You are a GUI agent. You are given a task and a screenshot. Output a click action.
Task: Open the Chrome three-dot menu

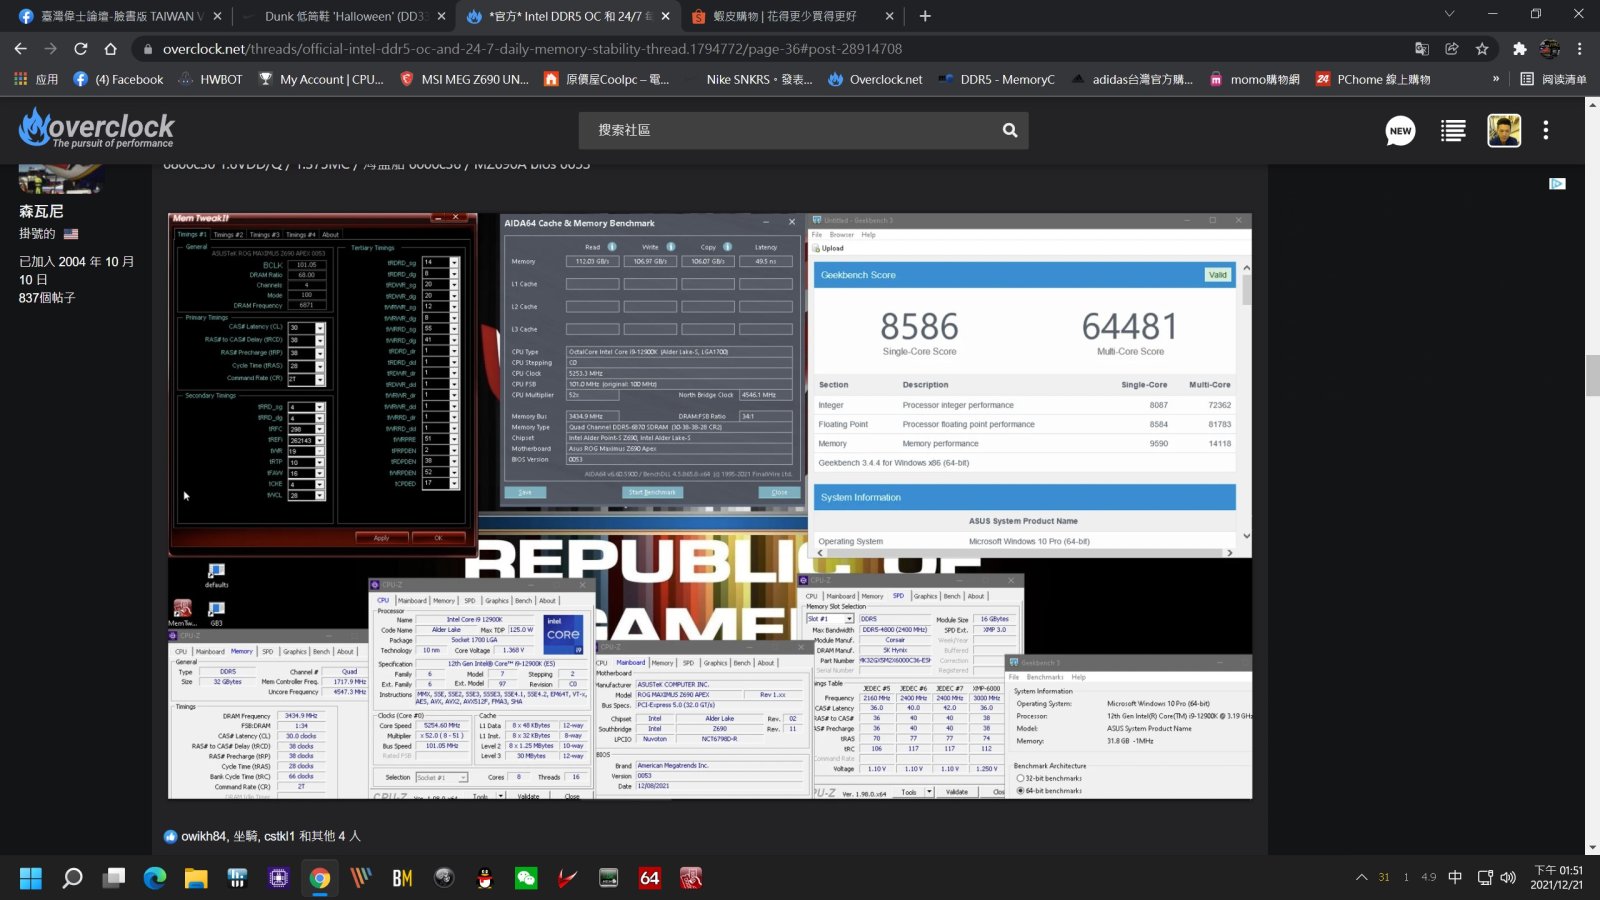(x=1580, y=48)
